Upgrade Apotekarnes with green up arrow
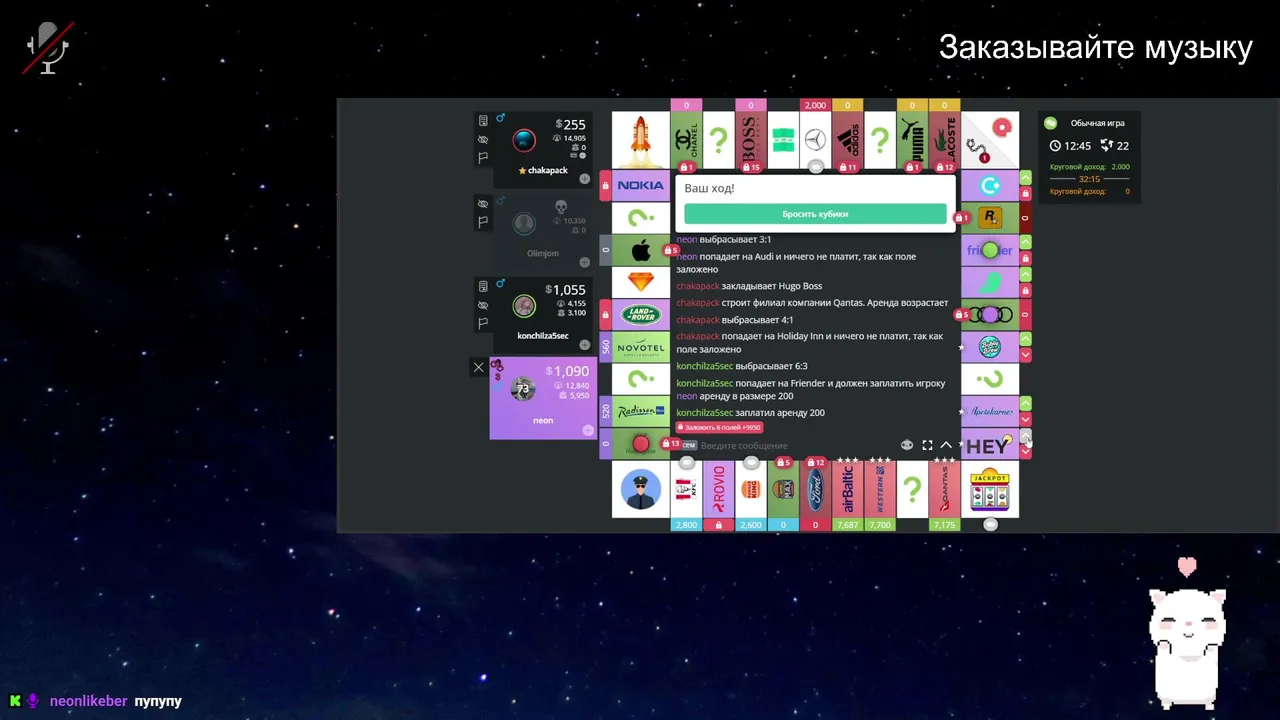1280x720 pixels. pos(1026,403)
